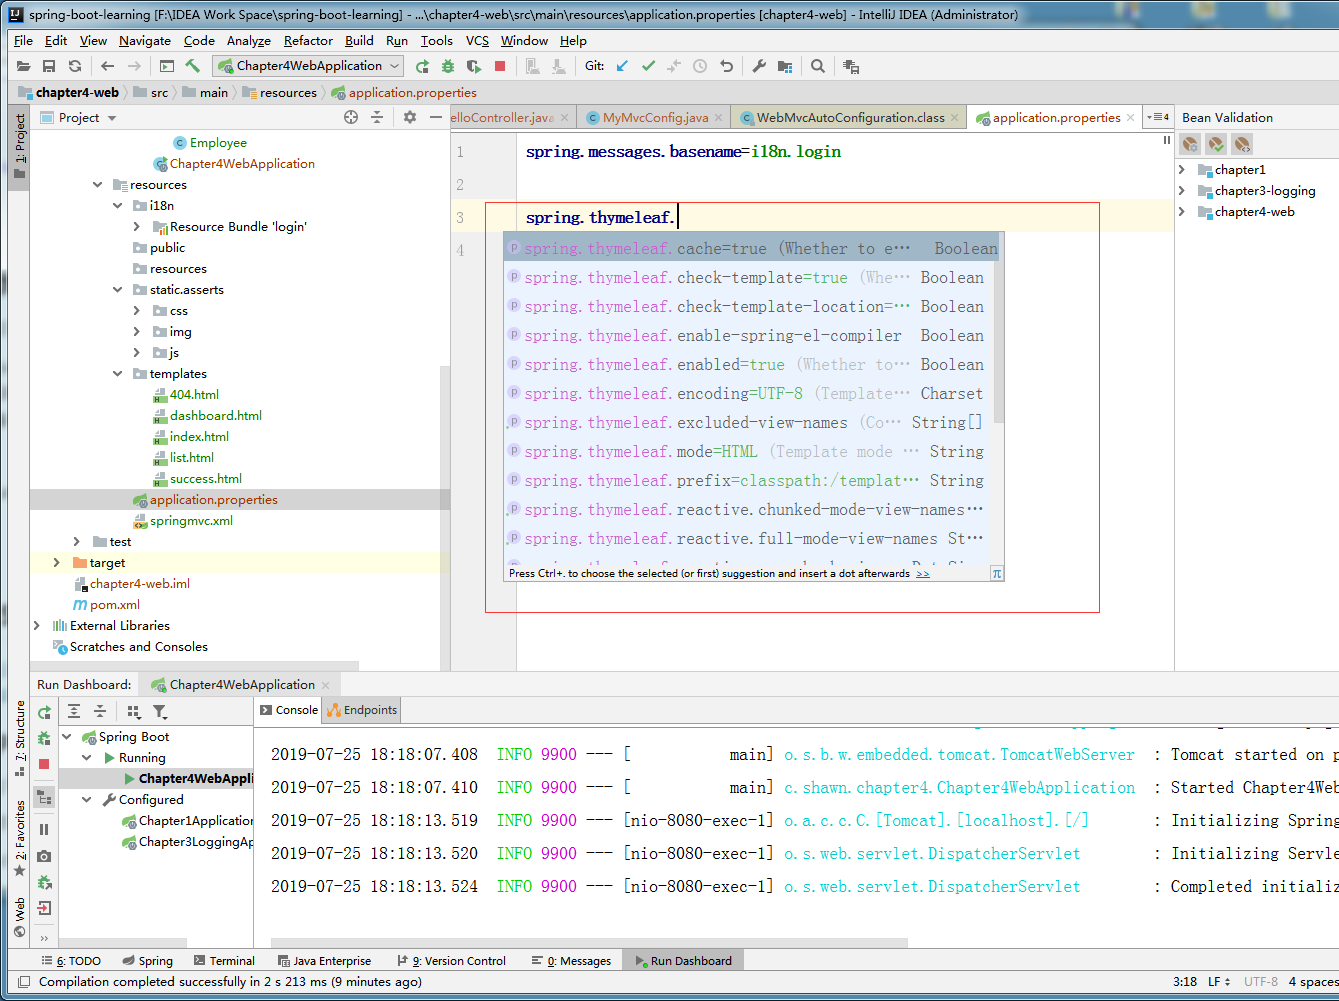Open Project Structure from the toolbar
The image size is (1339, 1001).
(785, 66)
